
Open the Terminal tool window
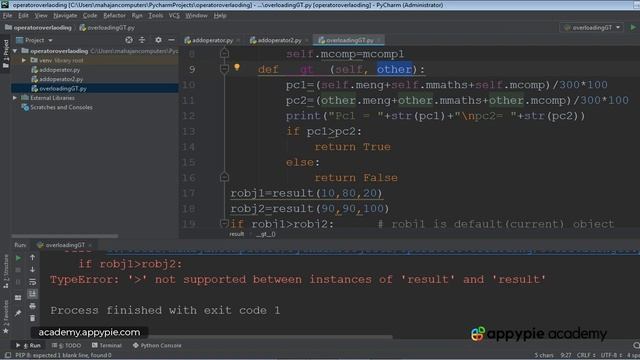107,345
